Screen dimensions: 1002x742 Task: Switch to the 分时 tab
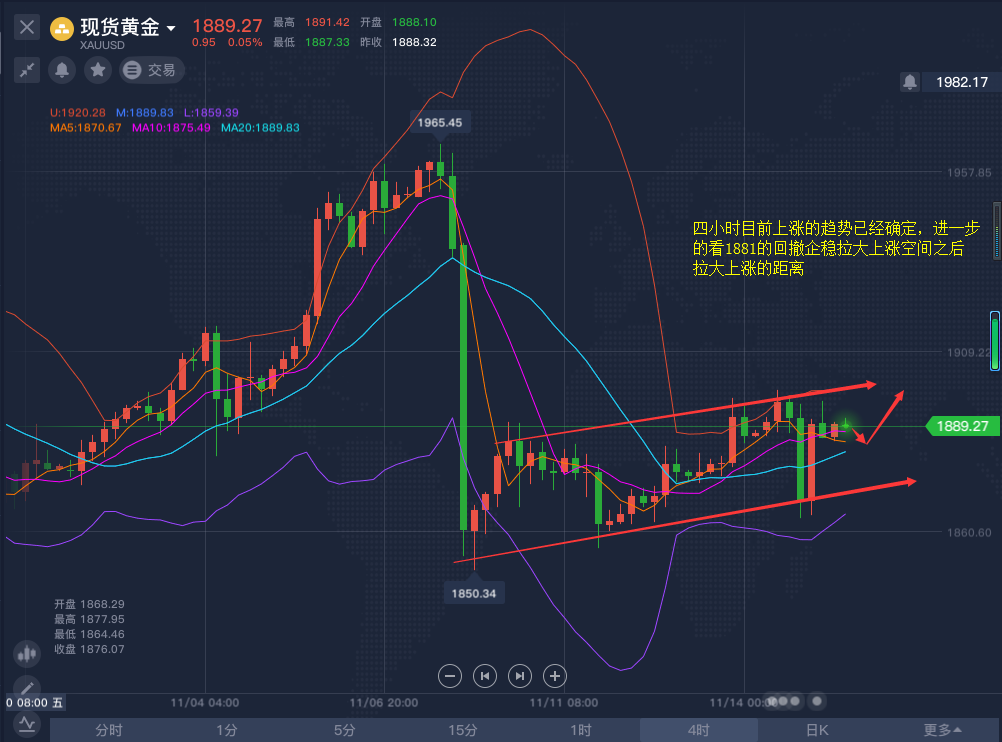109,730
